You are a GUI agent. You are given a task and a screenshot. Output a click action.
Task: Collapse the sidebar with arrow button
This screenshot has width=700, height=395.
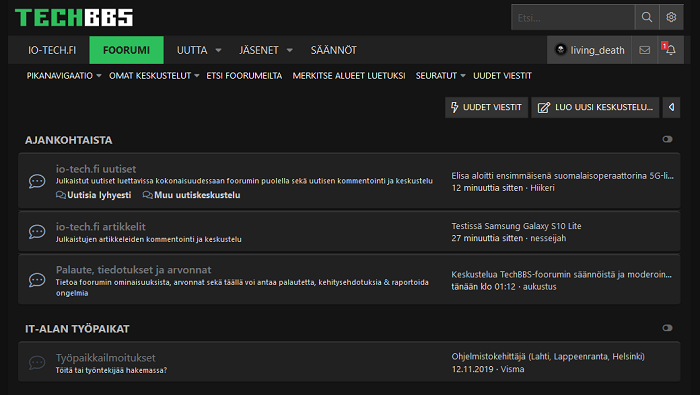click(x=671, y=107)
